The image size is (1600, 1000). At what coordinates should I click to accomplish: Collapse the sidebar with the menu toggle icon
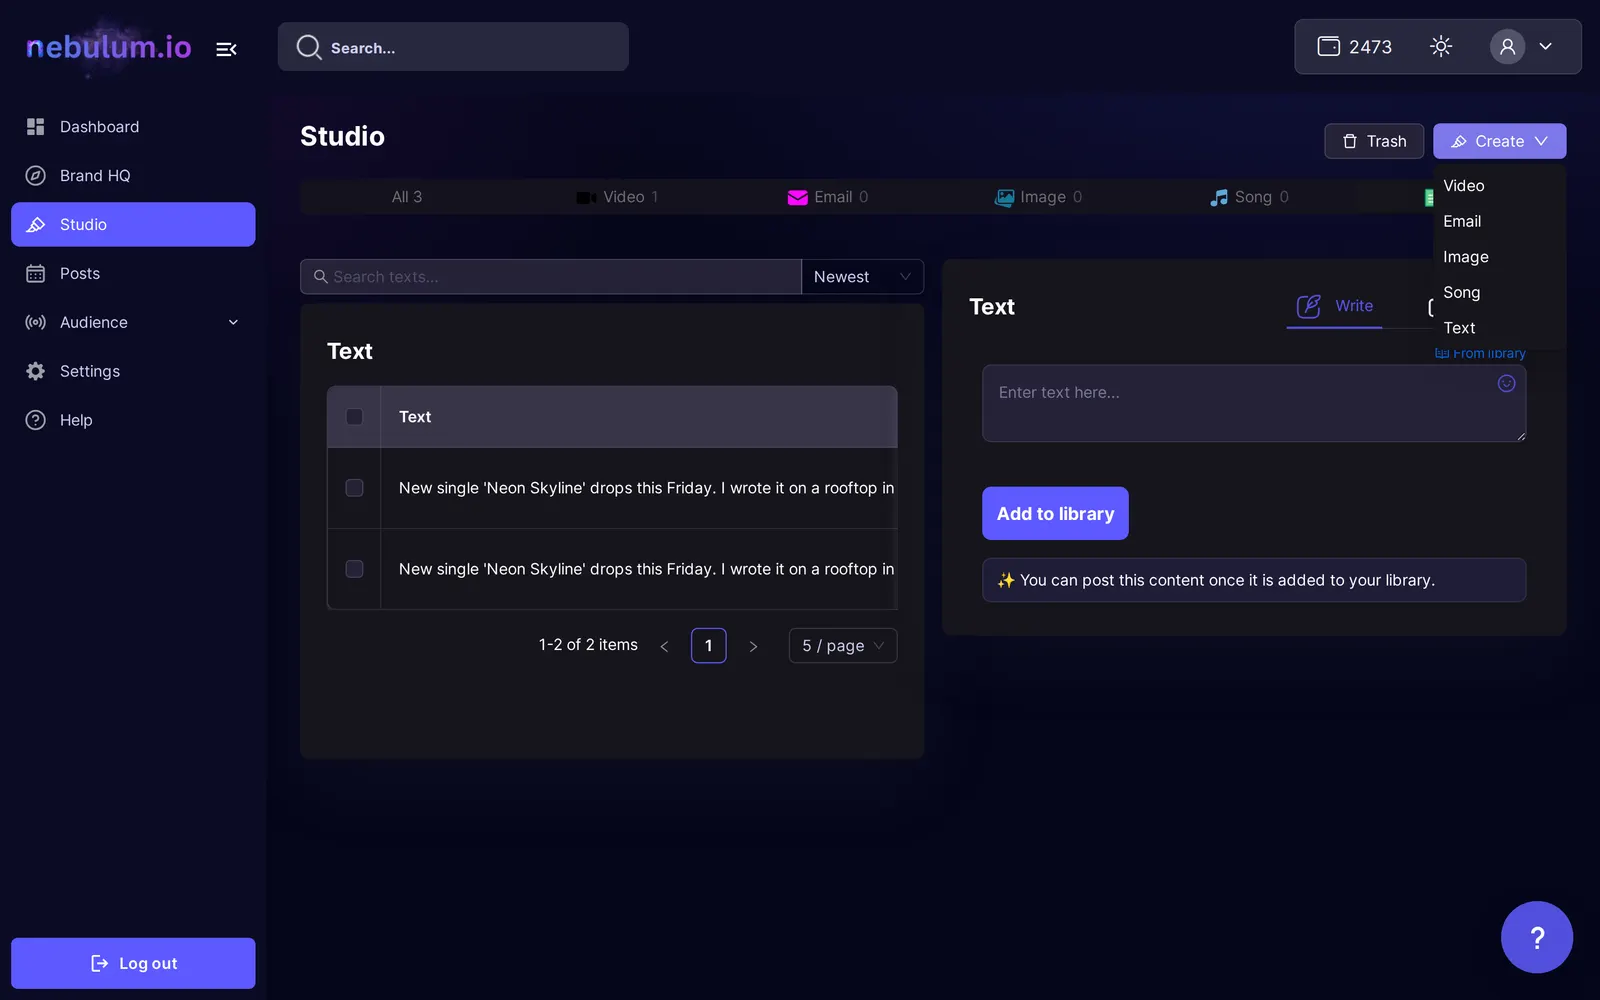pyautogui.click(x=226, y=48)
